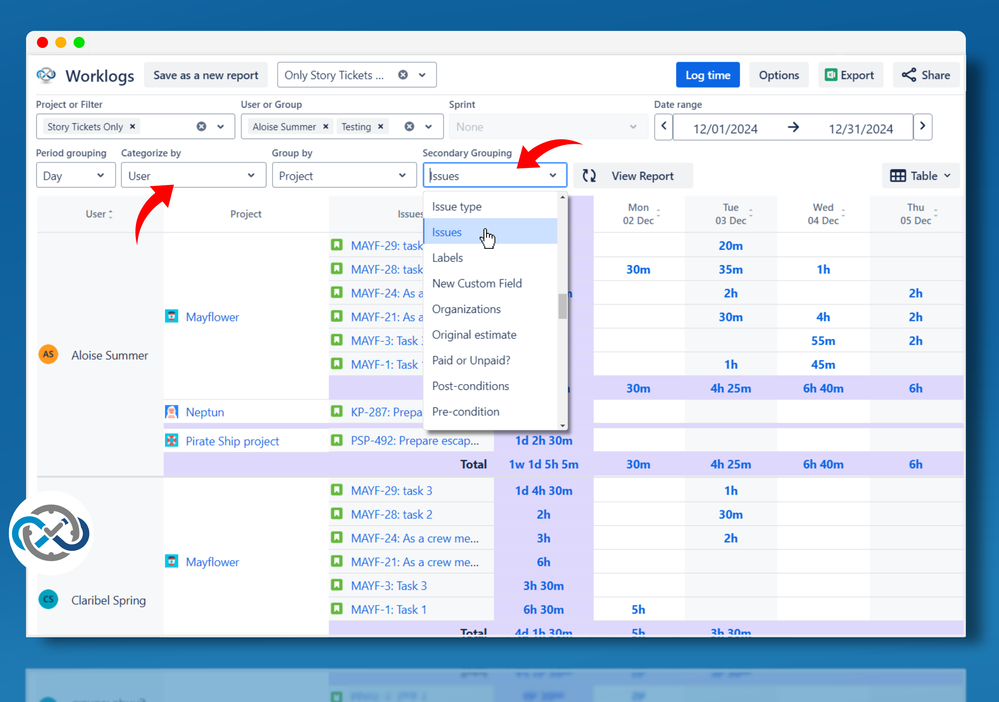This screenshot has height=702, width=999.
Task: Open the Options menu
Action: 779,75
